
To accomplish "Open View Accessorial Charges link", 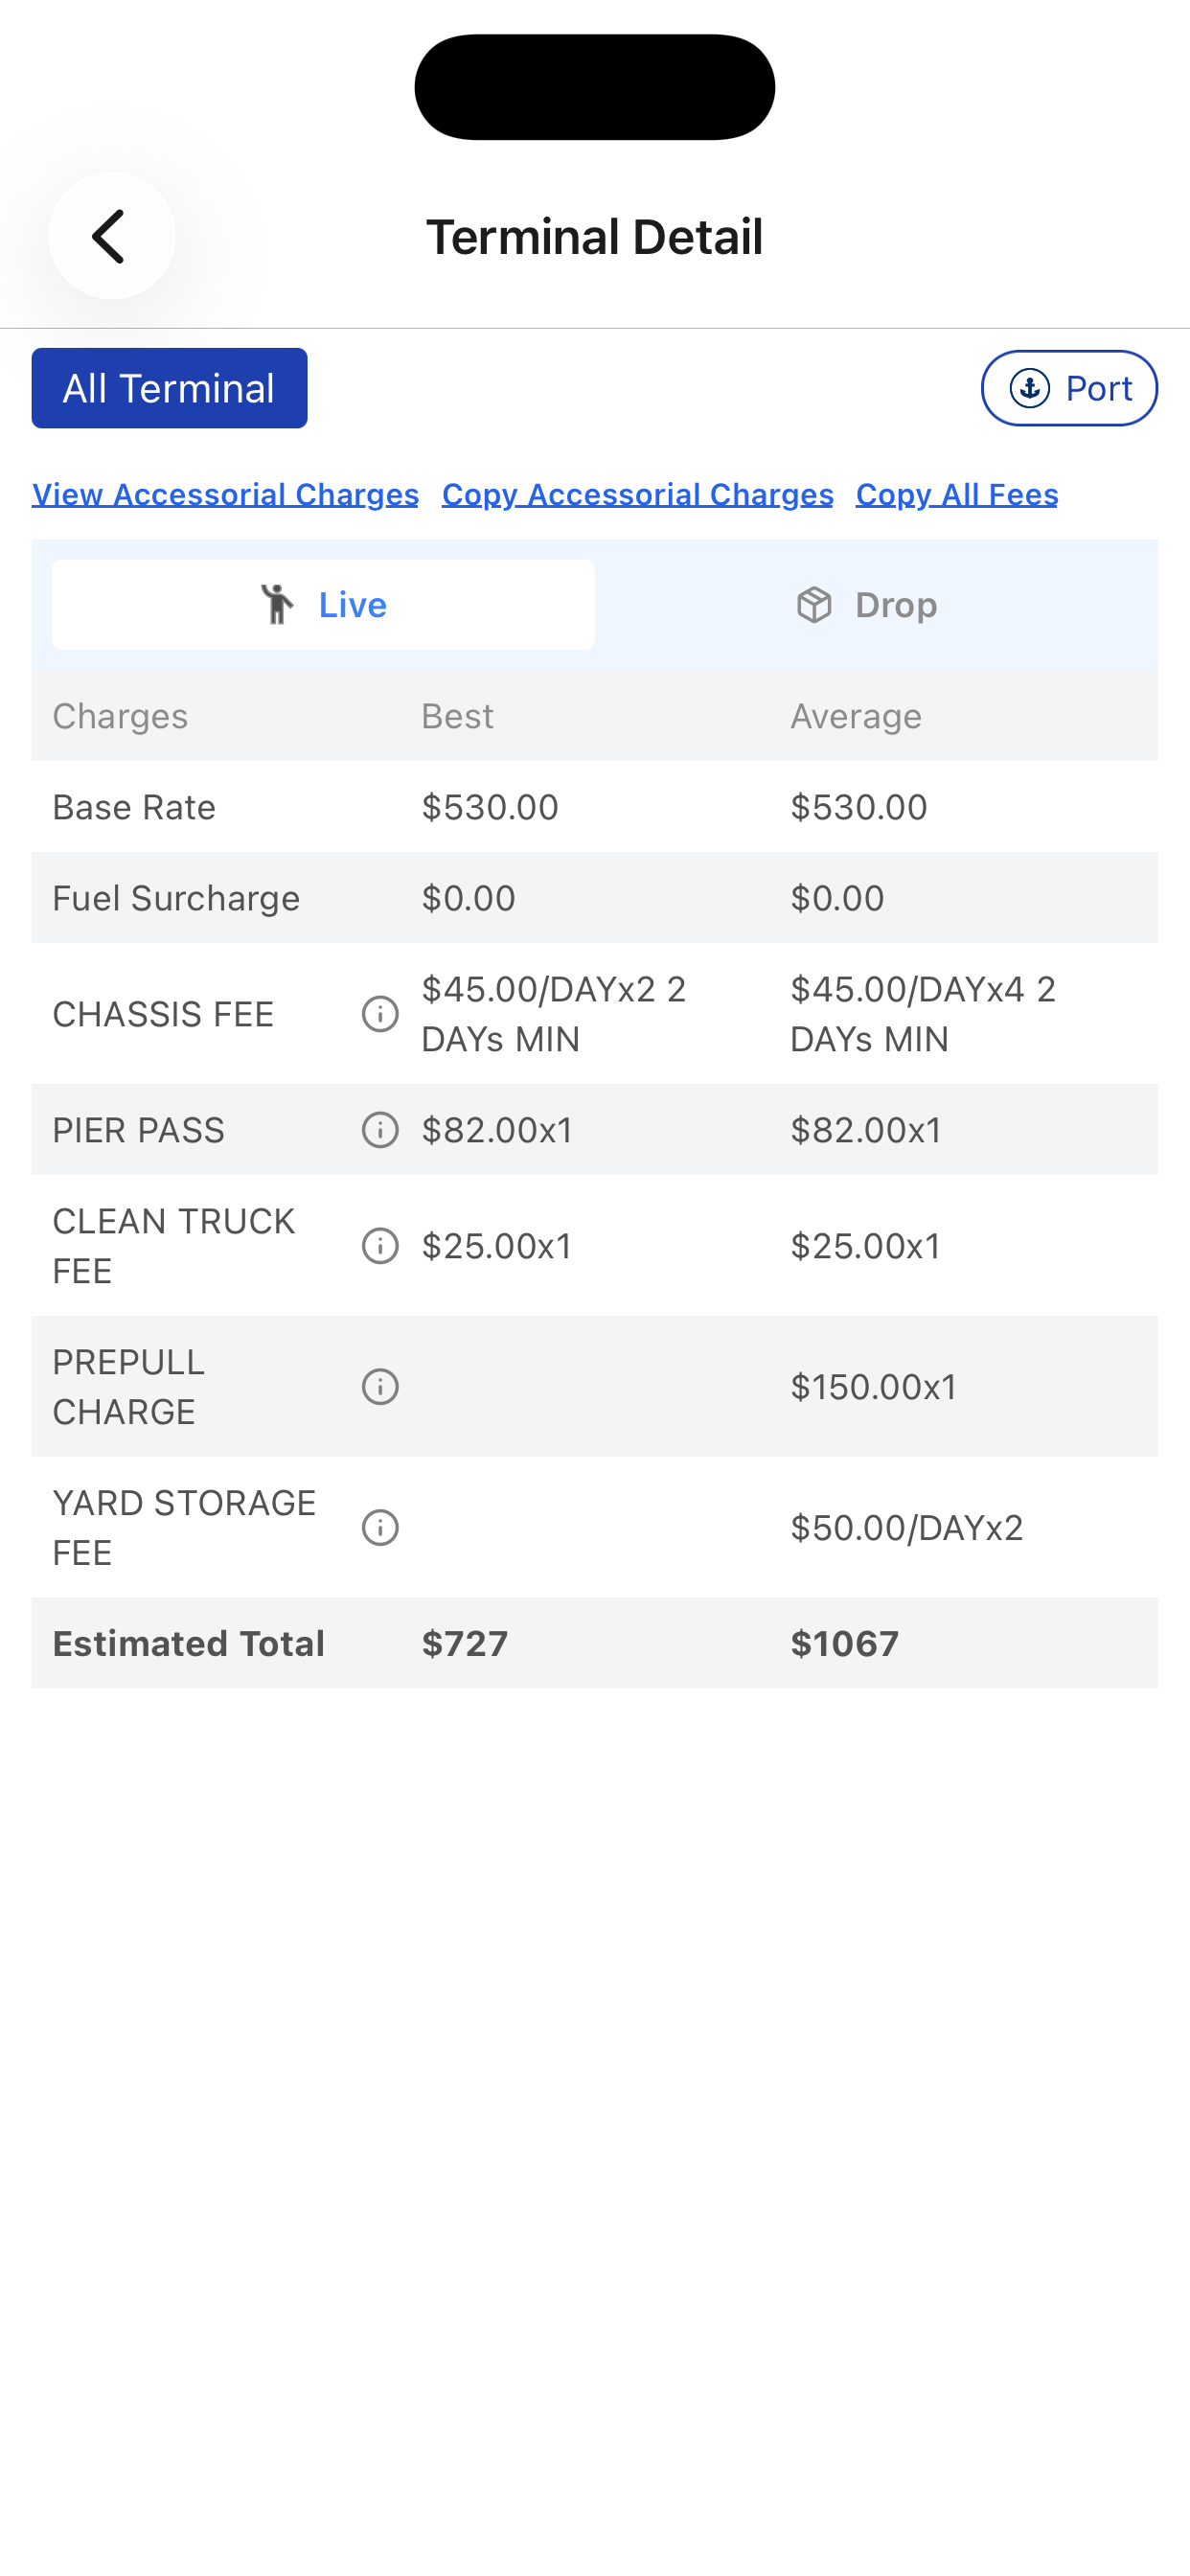I will pos(225,494).
